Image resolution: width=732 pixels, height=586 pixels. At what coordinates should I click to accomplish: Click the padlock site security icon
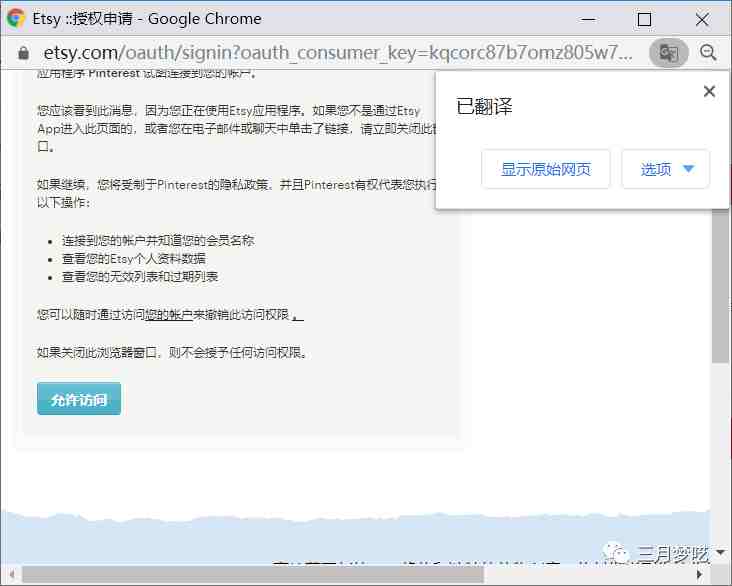pos(23,53)
